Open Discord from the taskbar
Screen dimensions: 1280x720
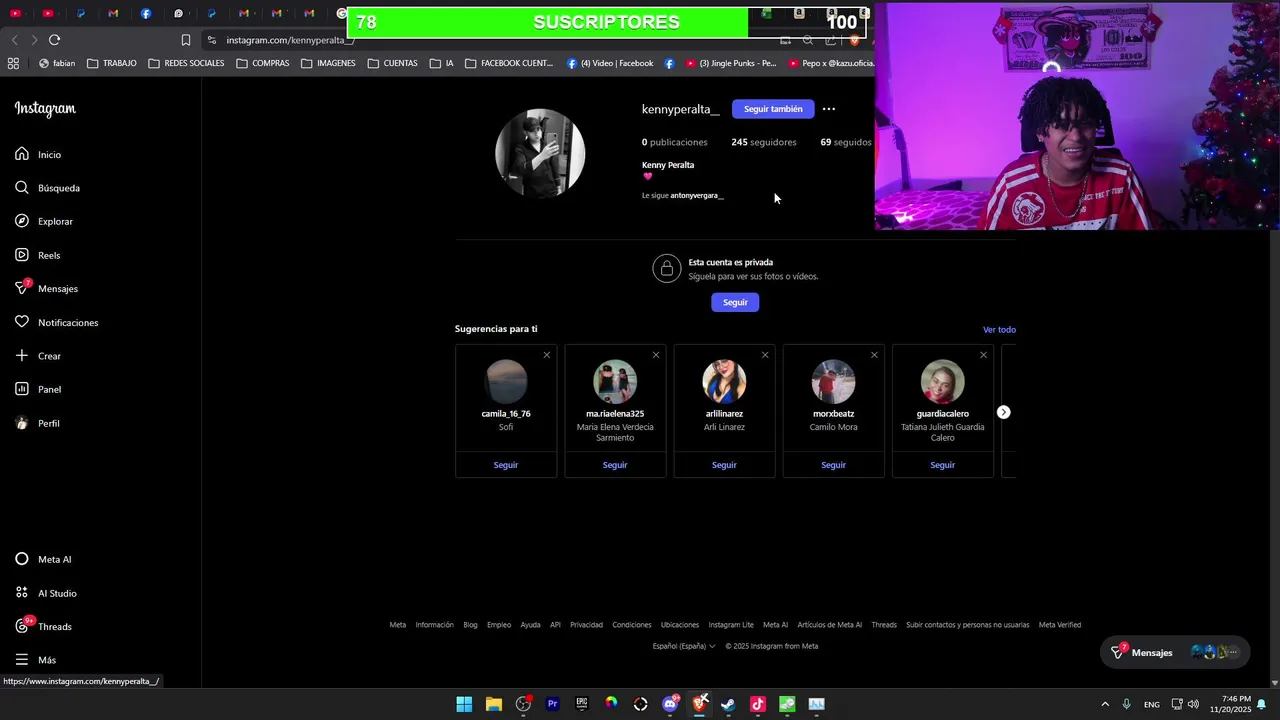tap(670, 704)
